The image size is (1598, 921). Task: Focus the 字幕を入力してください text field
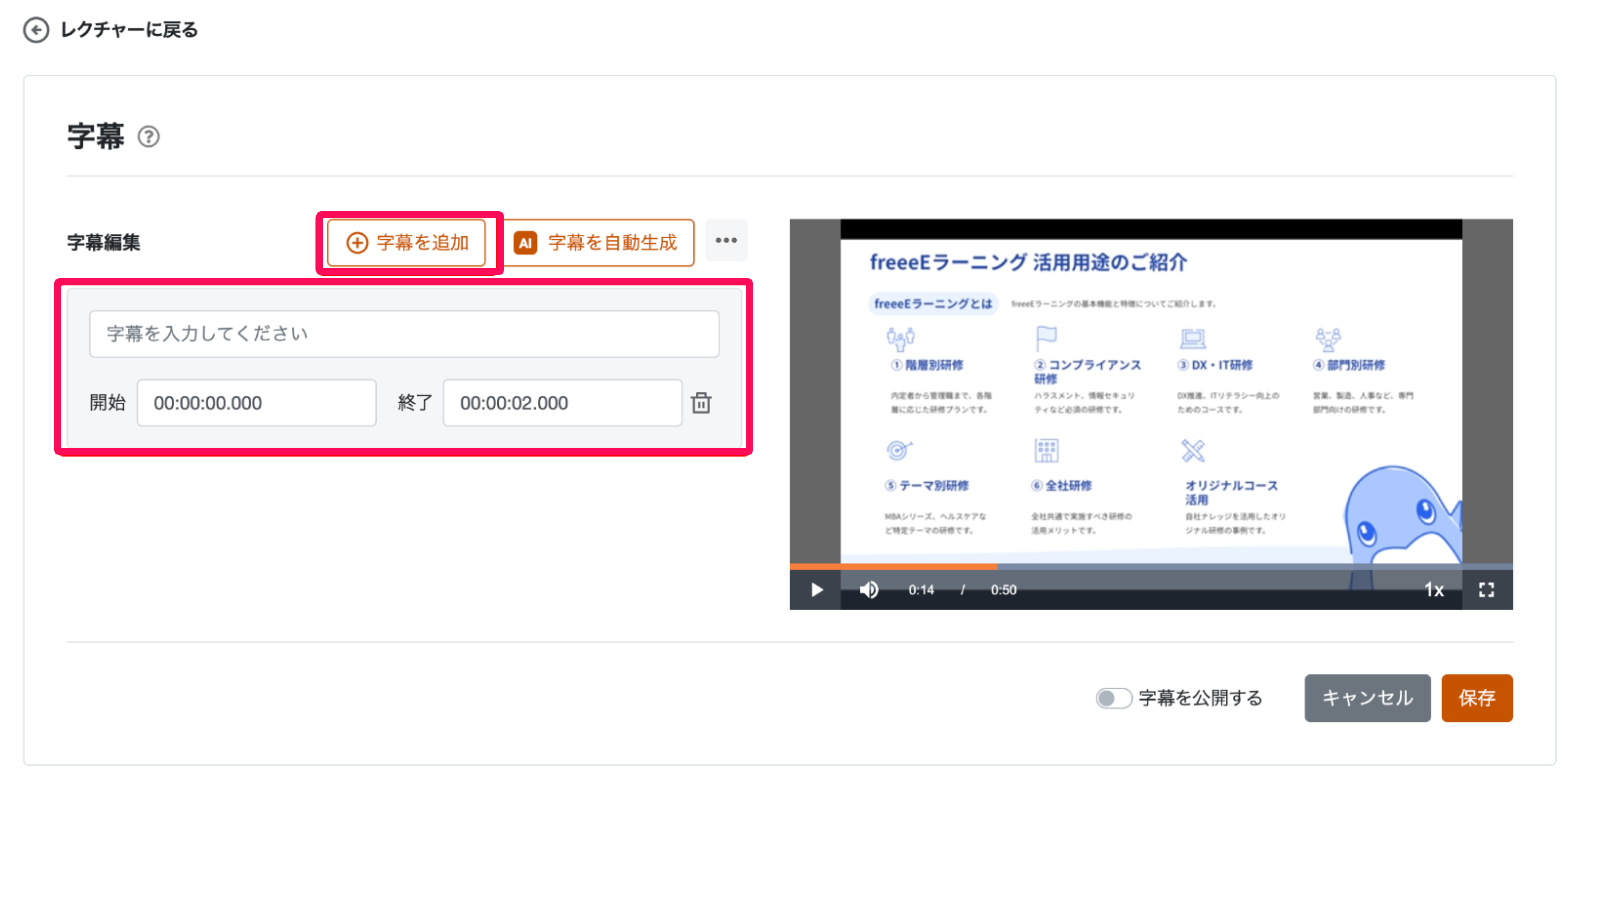pos(404,334)
